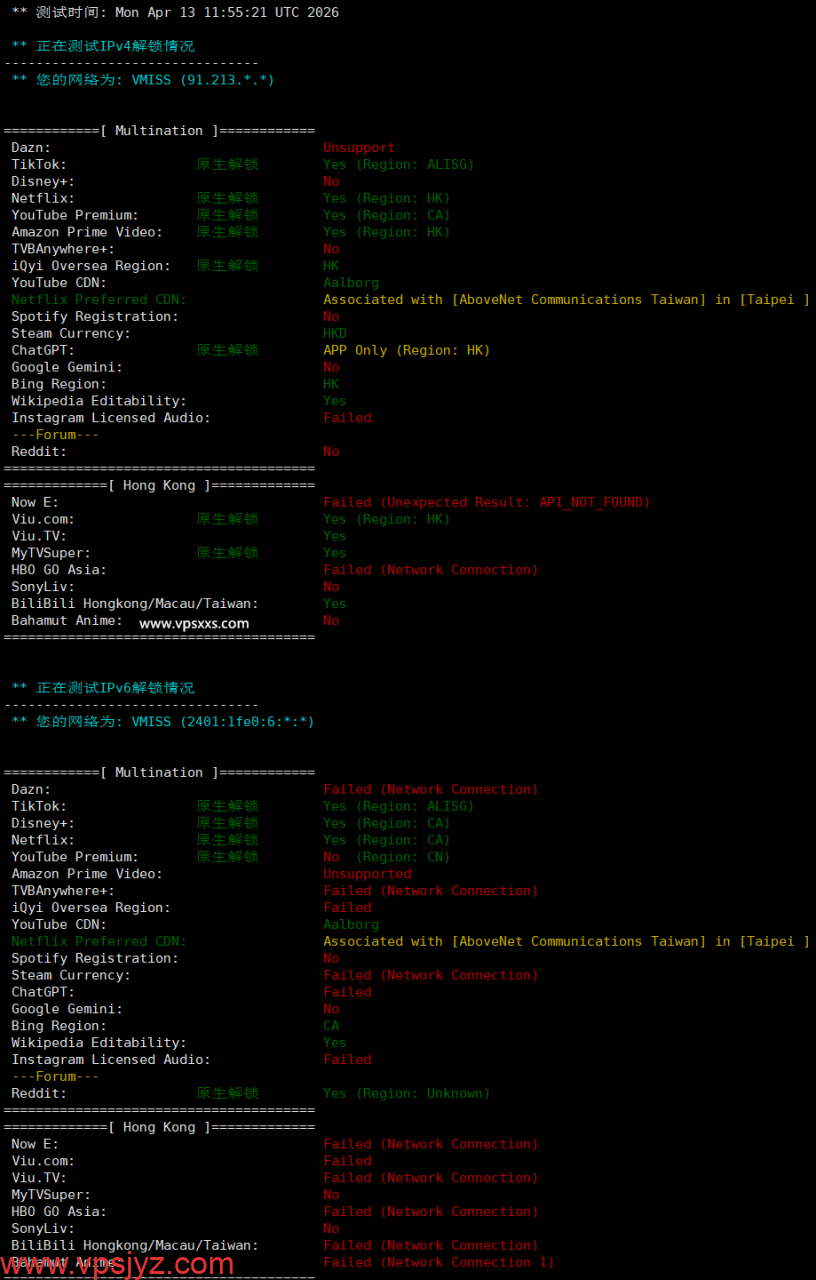
Task: Click the YouTube Premium 'No (Region: CN)' result
Action: (x=386, y=857)
